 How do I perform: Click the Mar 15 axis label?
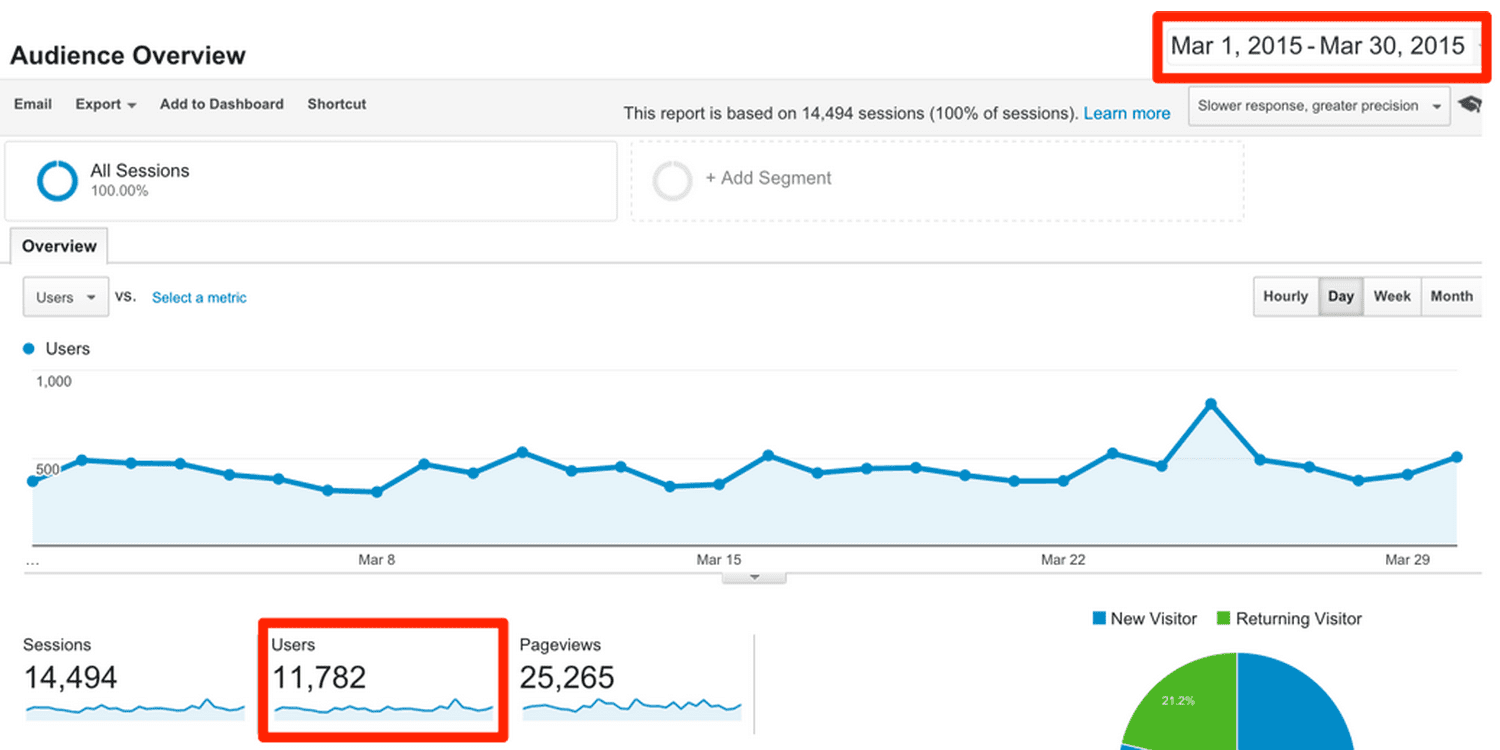[x=719, y=560]
